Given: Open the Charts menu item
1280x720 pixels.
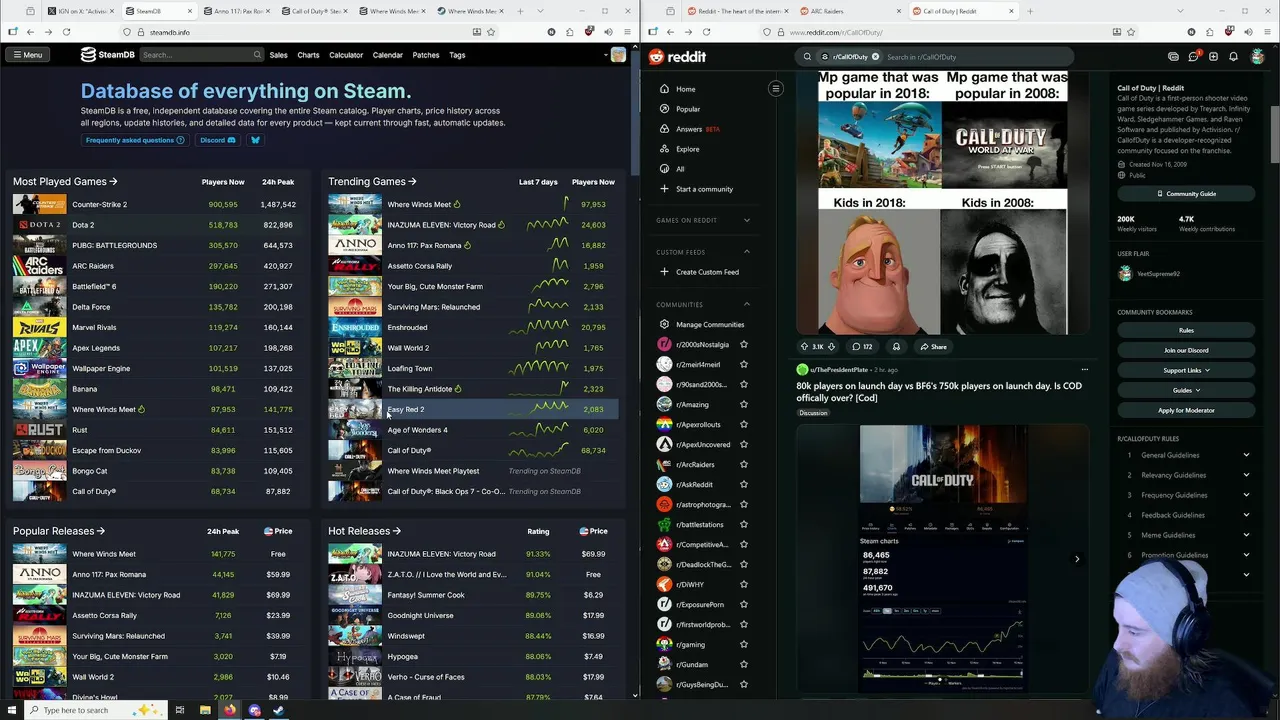Looking at the screenshot, I should point(308,55).
